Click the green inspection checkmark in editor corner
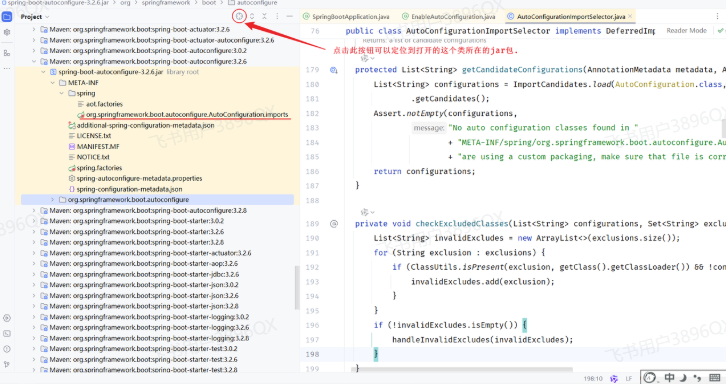Image resolution: width=726 pixels, height=384 pixels. (x=720, y=31)
